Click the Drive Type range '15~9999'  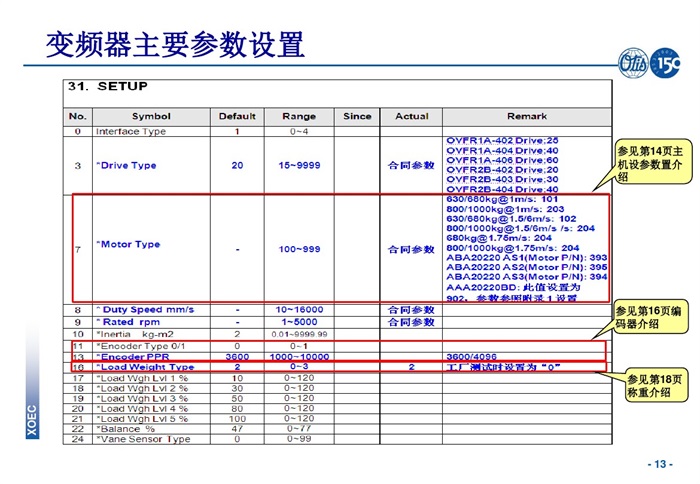[299, 165]
